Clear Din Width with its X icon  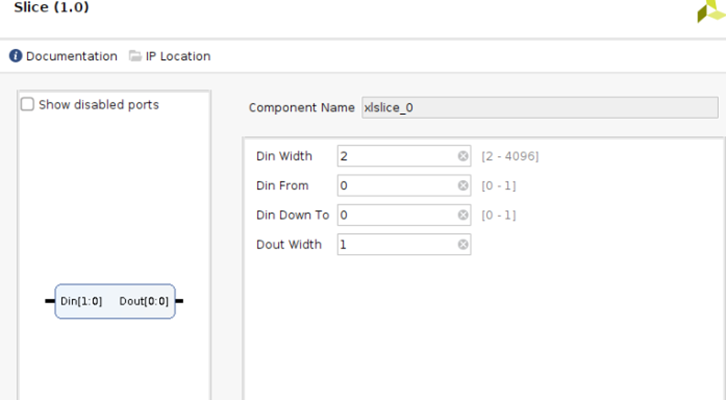click(463, 156)
